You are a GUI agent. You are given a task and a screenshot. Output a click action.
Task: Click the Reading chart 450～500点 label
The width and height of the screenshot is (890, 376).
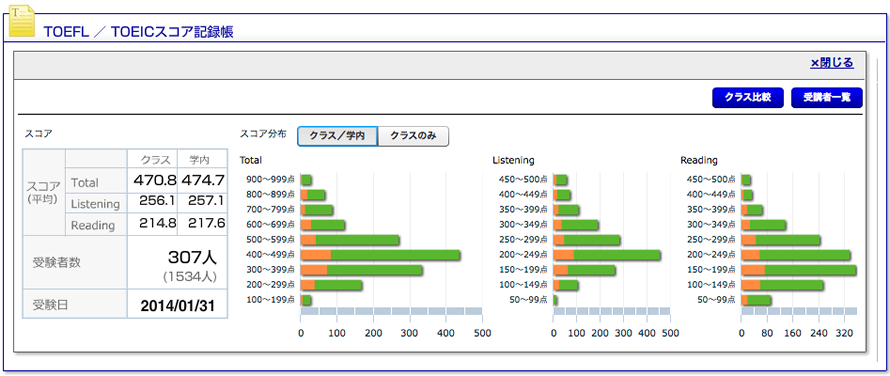pyautogui.click(x=712, y=179)
